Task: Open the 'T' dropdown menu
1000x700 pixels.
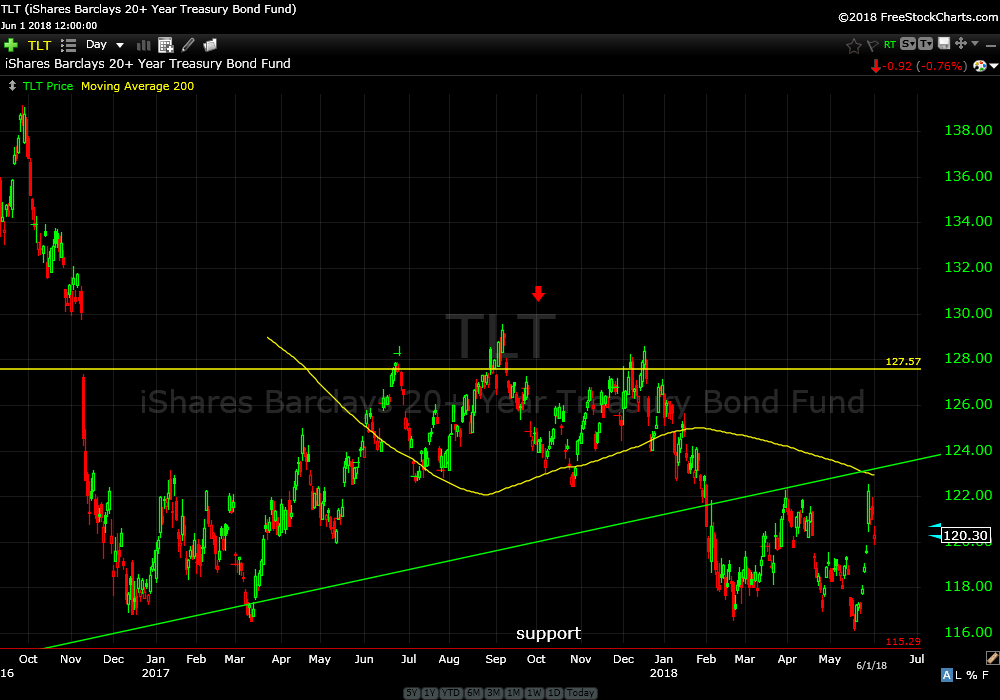Action: pyautogui.click(x=925, y=44)
